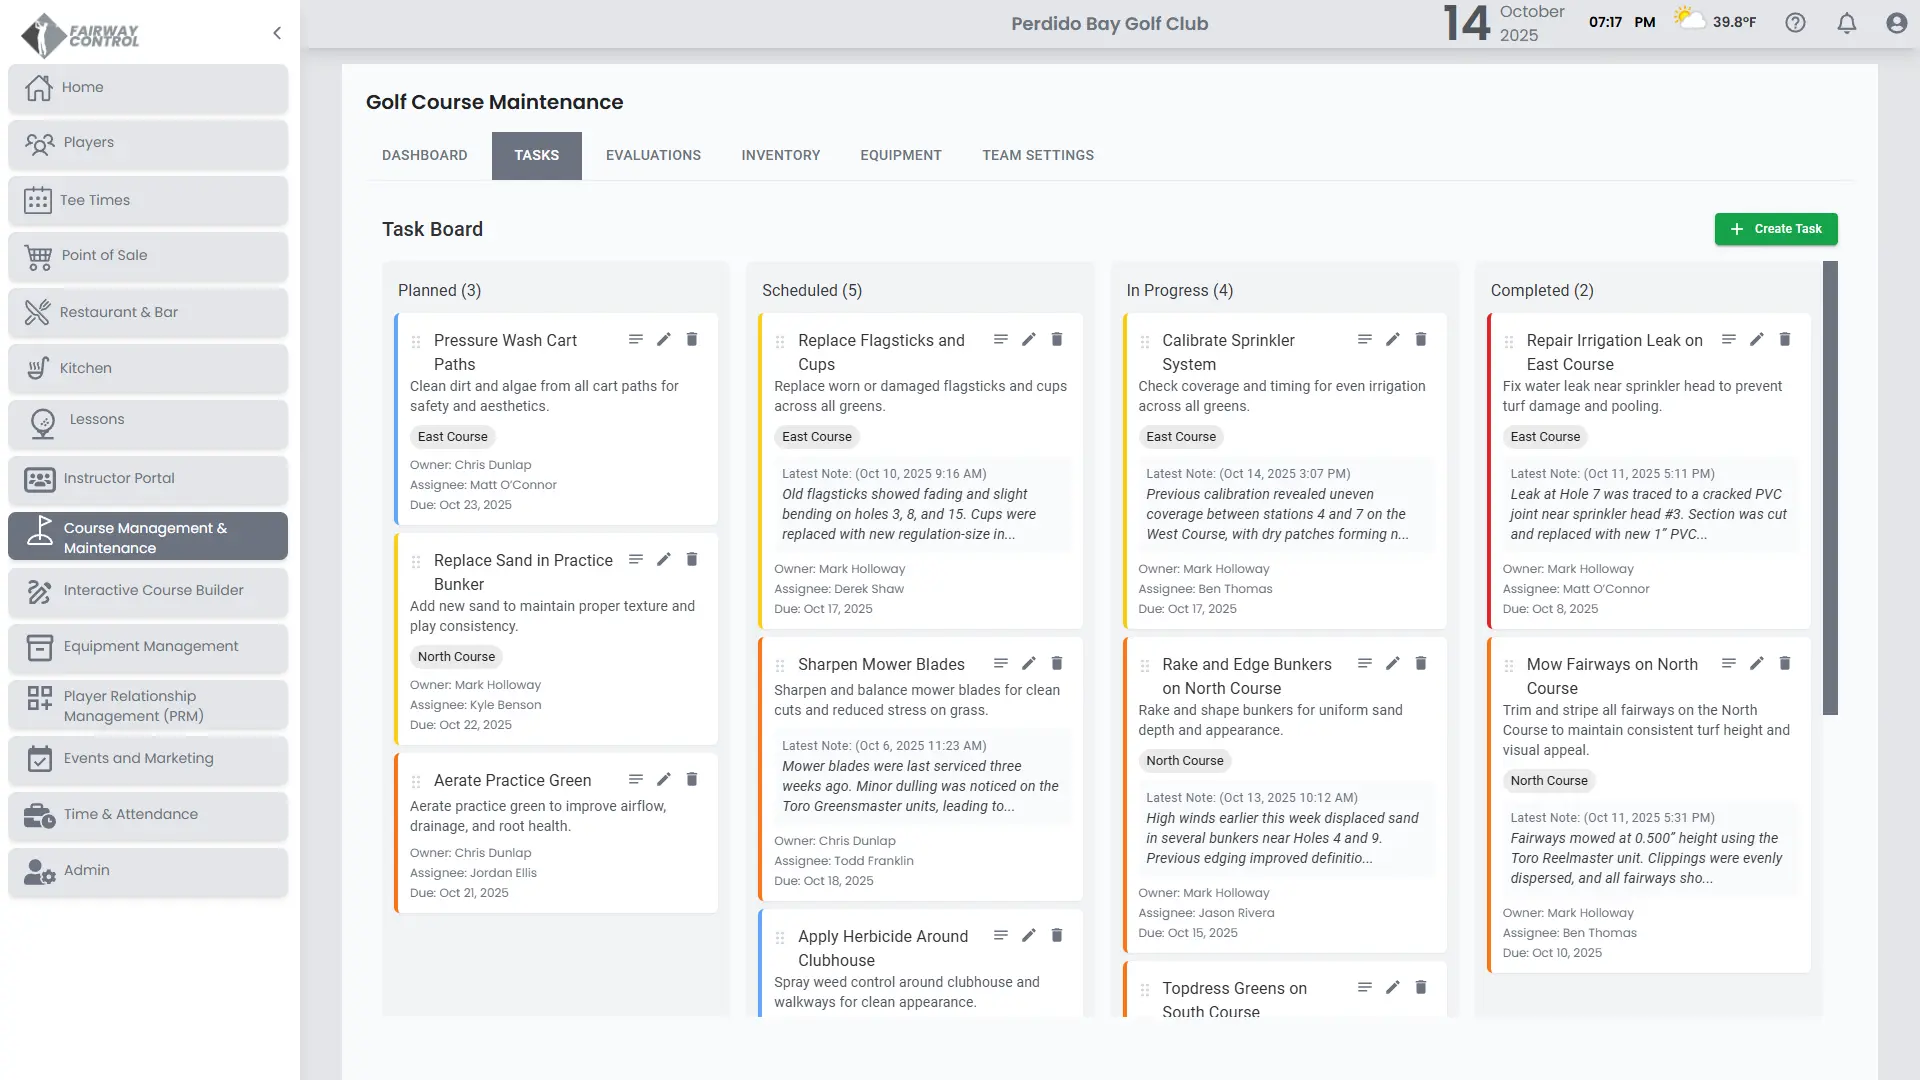Open the user account profile icon

(1896, 23)
